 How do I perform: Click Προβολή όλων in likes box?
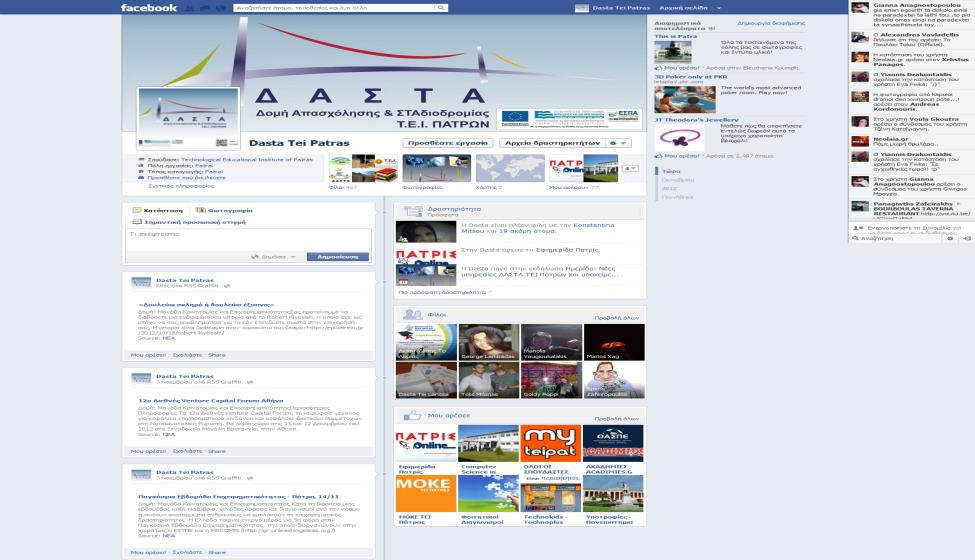[616, 418]
